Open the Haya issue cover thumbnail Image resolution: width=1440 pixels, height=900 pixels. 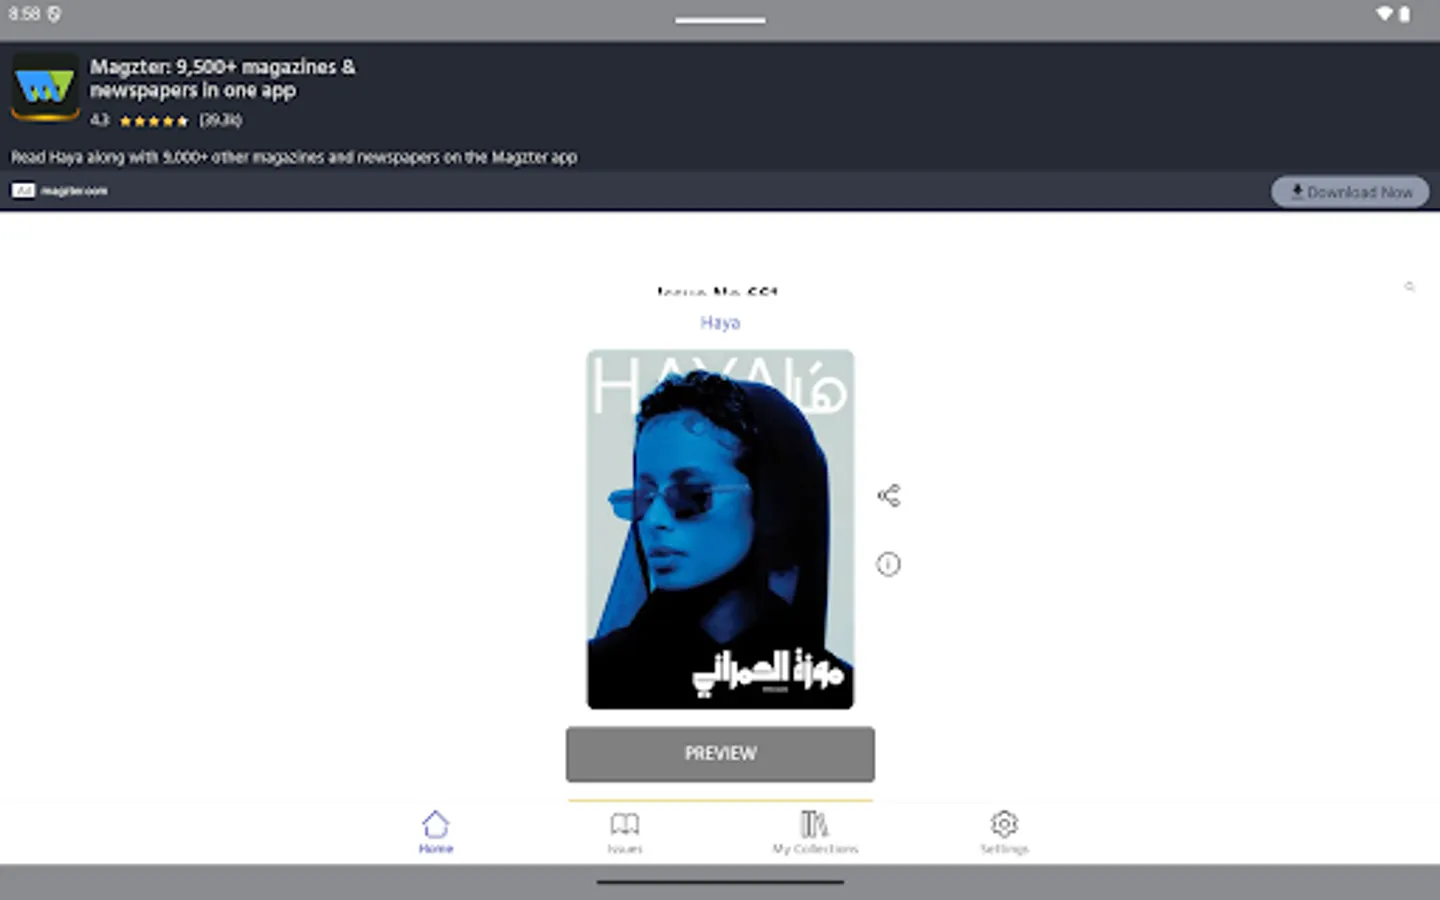click(719, 528)
